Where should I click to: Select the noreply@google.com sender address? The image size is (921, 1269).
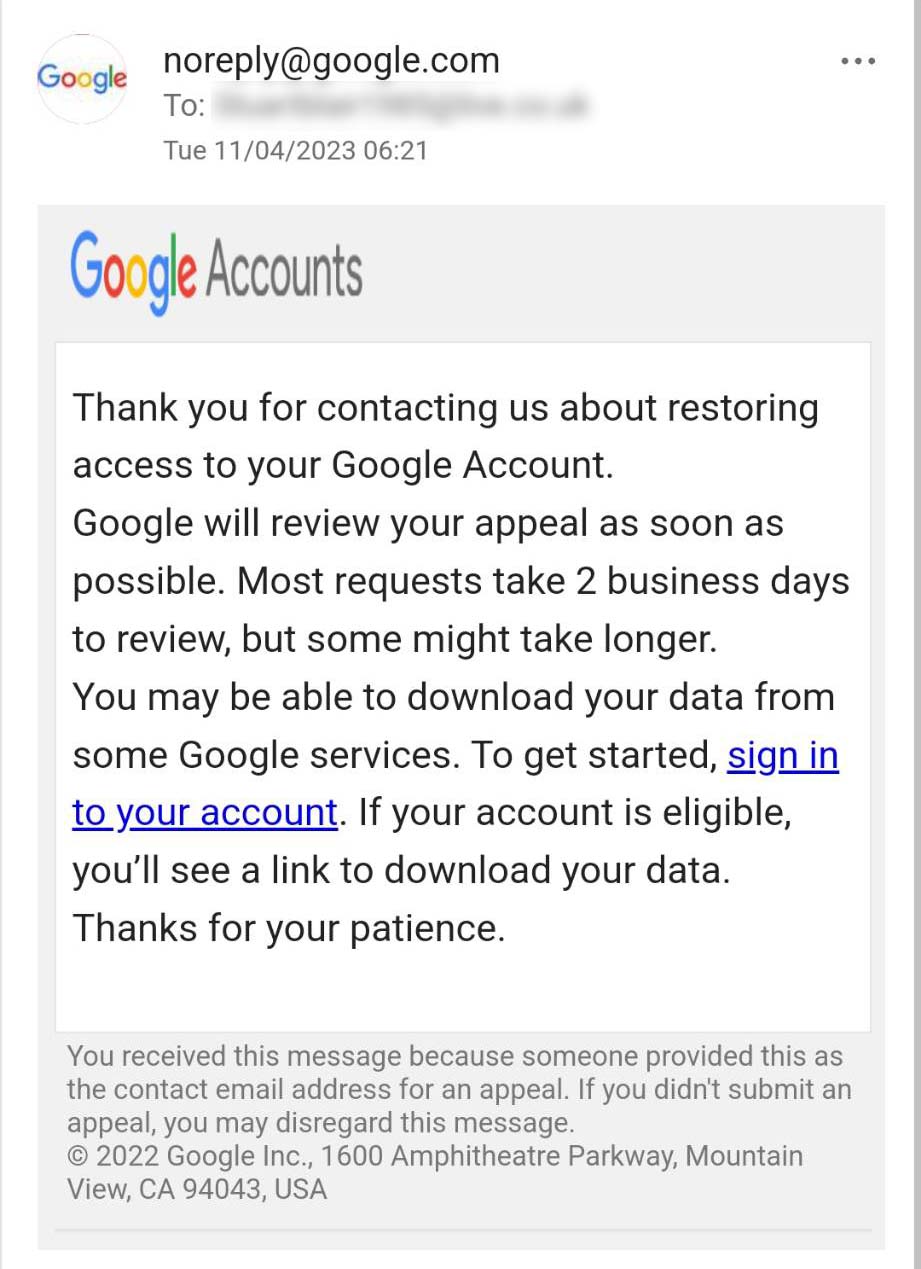click(x=331, y=61)
